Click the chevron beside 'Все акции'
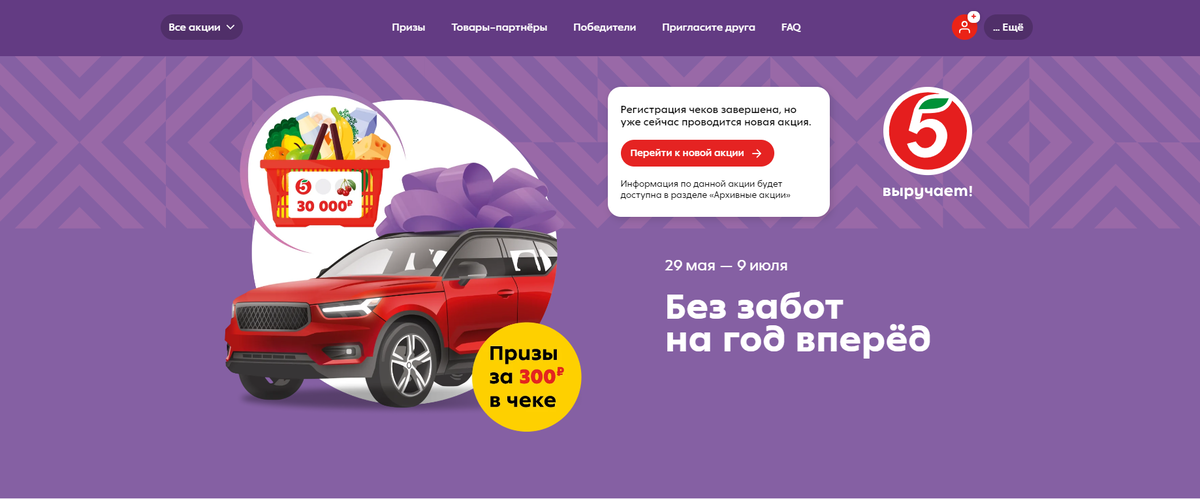 click(231, 27)
